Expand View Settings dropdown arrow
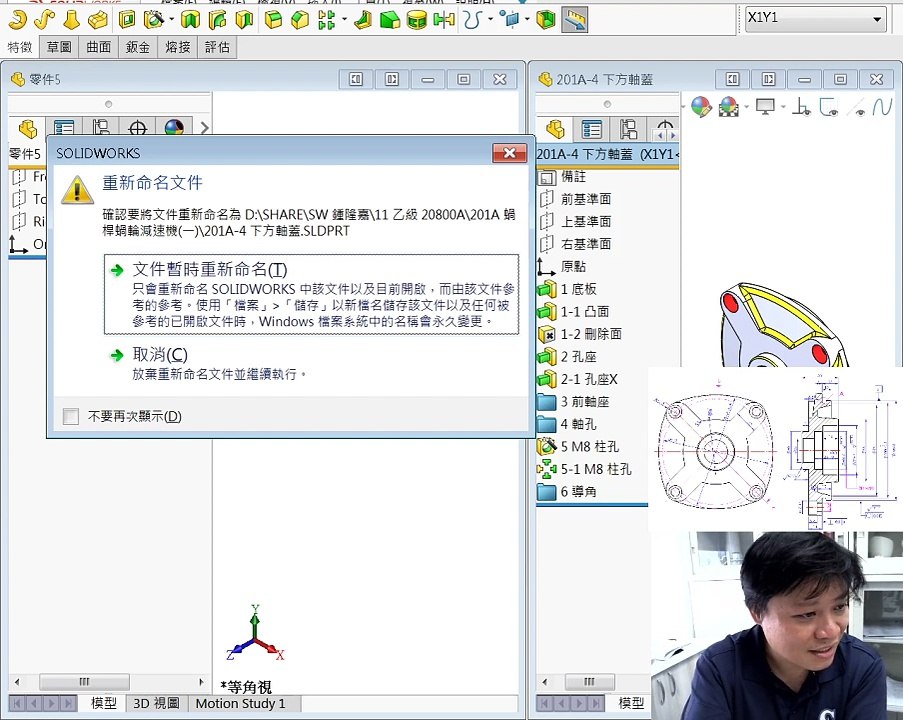 pyautogui.click(x=783, y=107)
